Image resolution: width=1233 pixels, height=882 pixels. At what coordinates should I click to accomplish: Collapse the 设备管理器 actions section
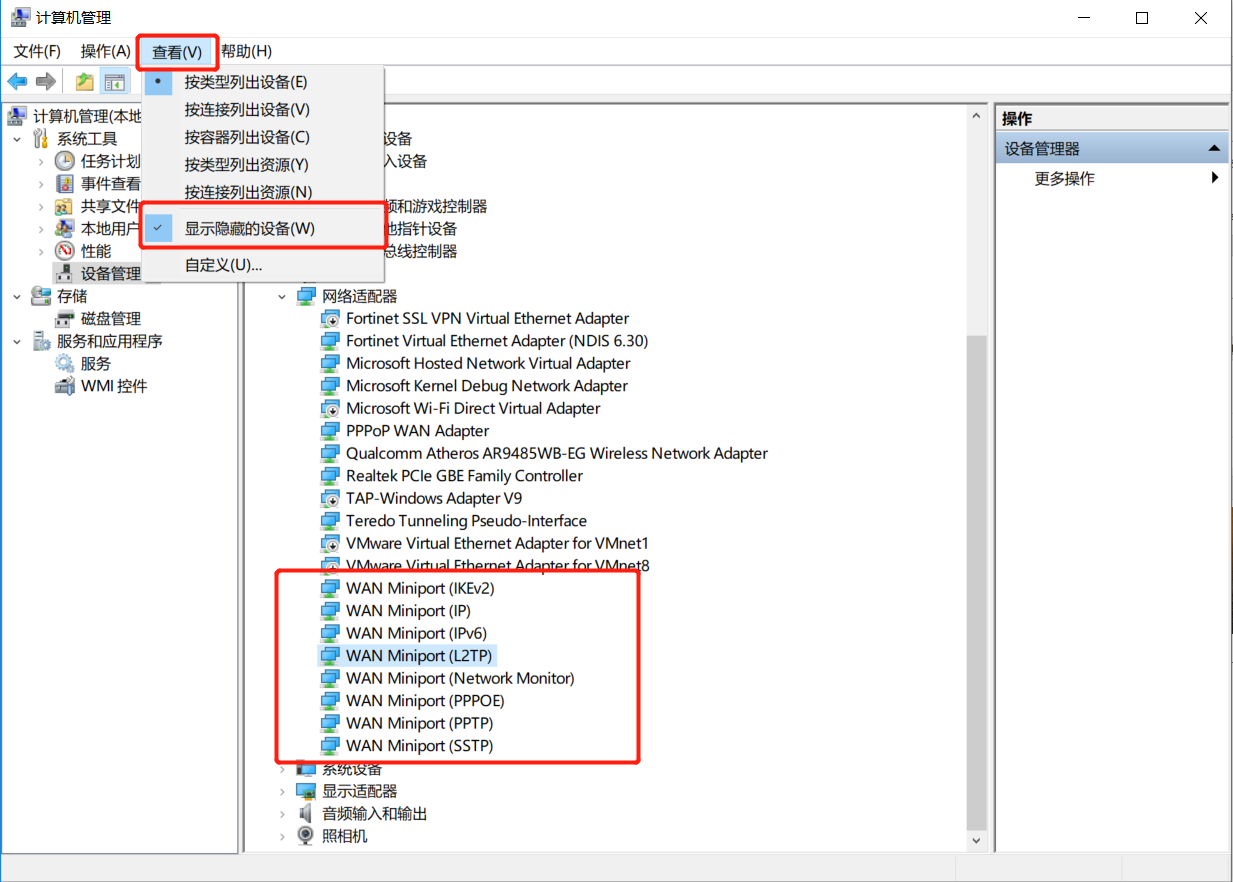[1214, 148]
